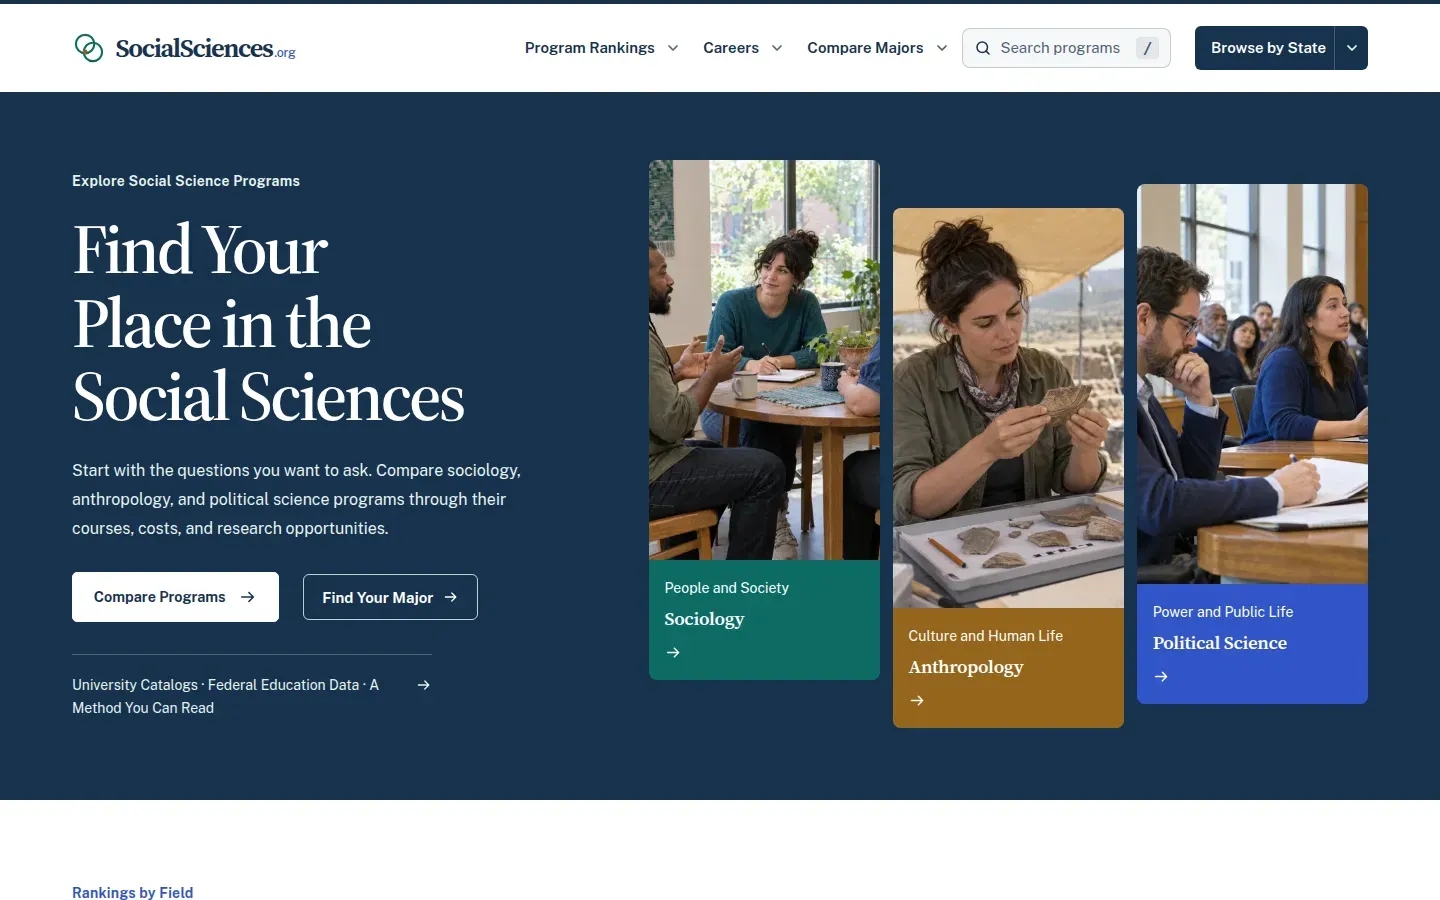The height and width of the screenshot is (900, 1440).
Task: Open the University Catalogs methodology link
Action: click(252, 696)
